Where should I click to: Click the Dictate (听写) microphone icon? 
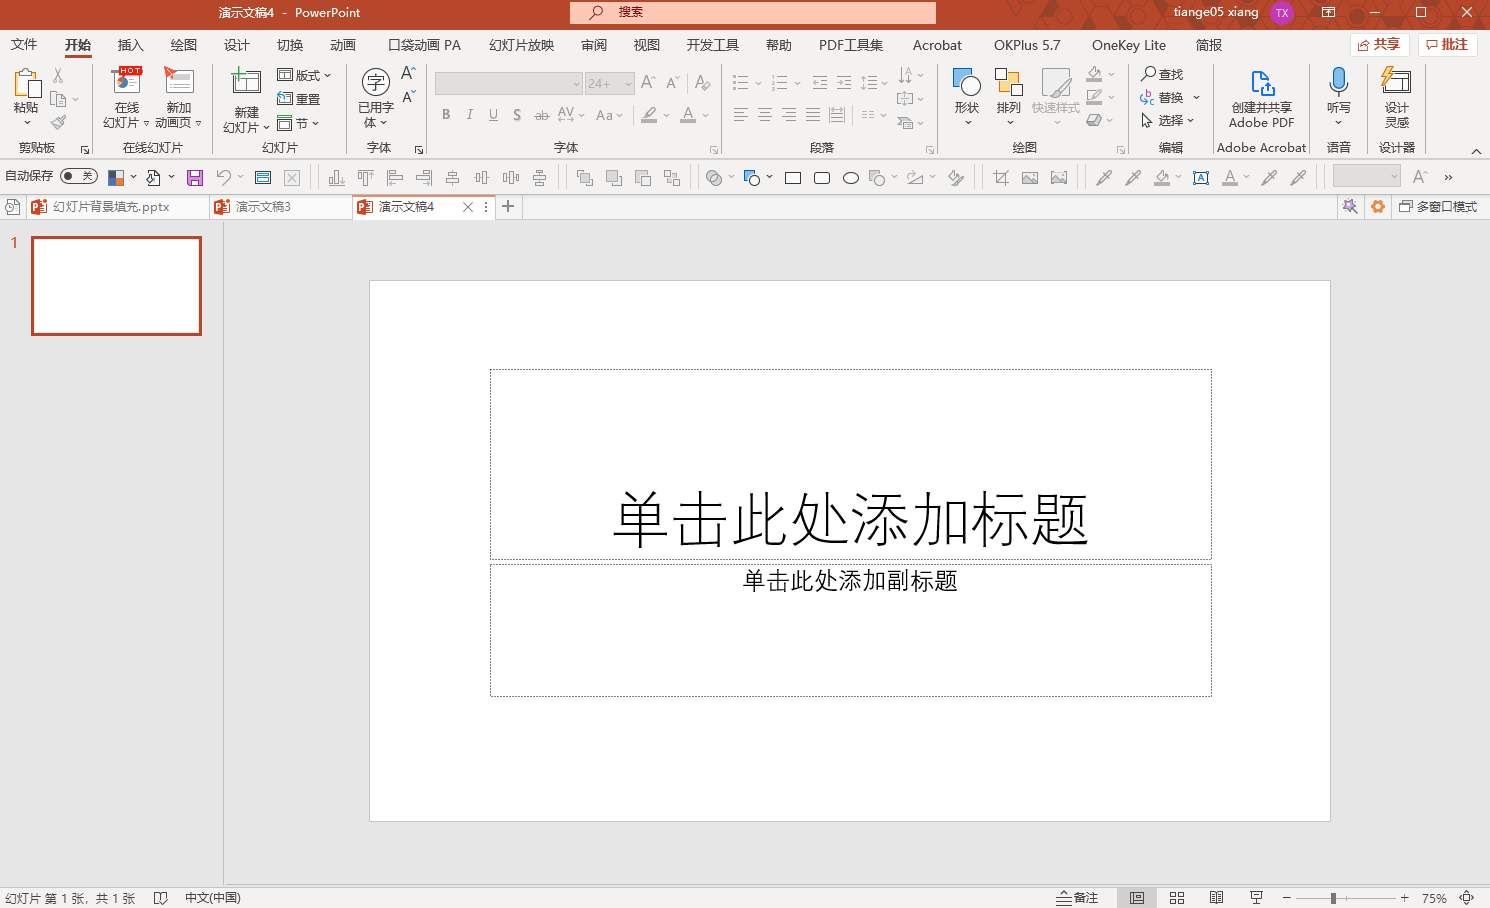click(x=1338, y=84)
